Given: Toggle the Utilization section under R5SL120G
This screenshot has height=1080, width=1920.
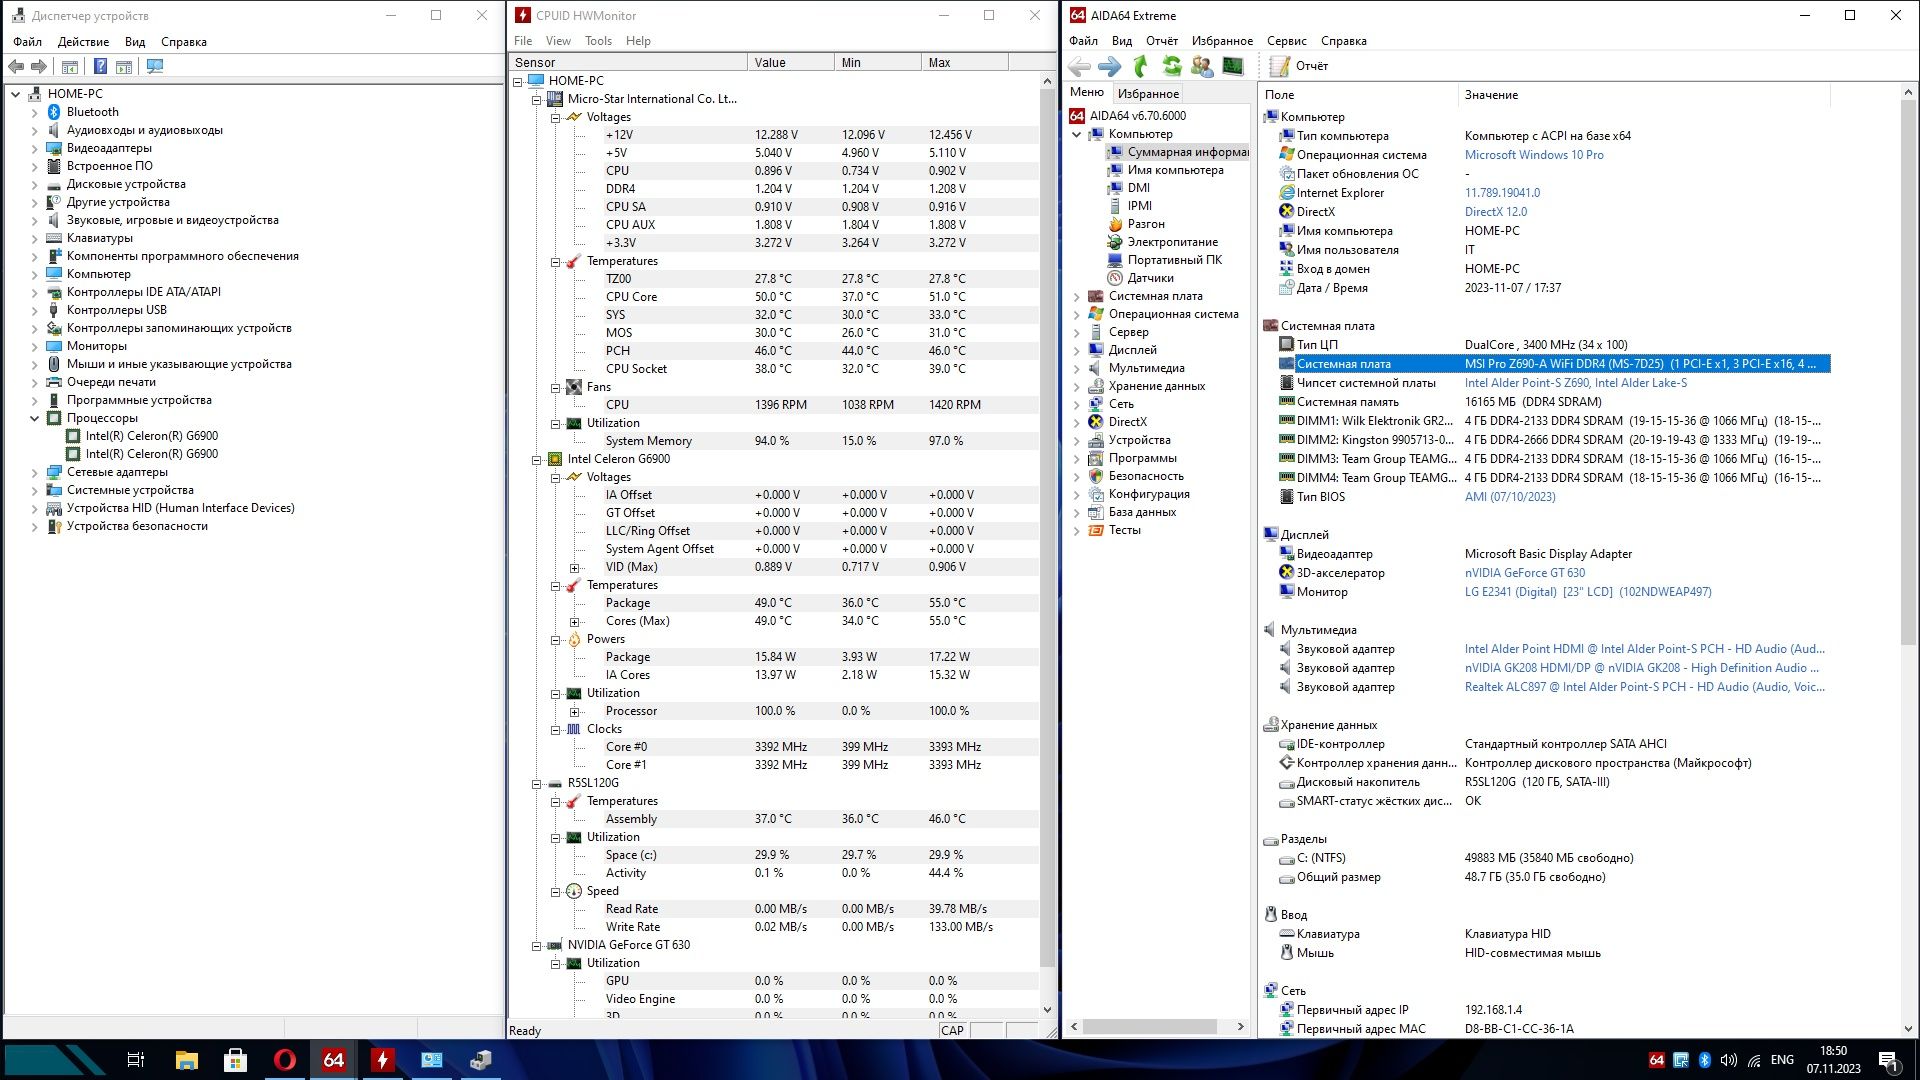Looking at the screenshot, I should click(x=556, y=836).
